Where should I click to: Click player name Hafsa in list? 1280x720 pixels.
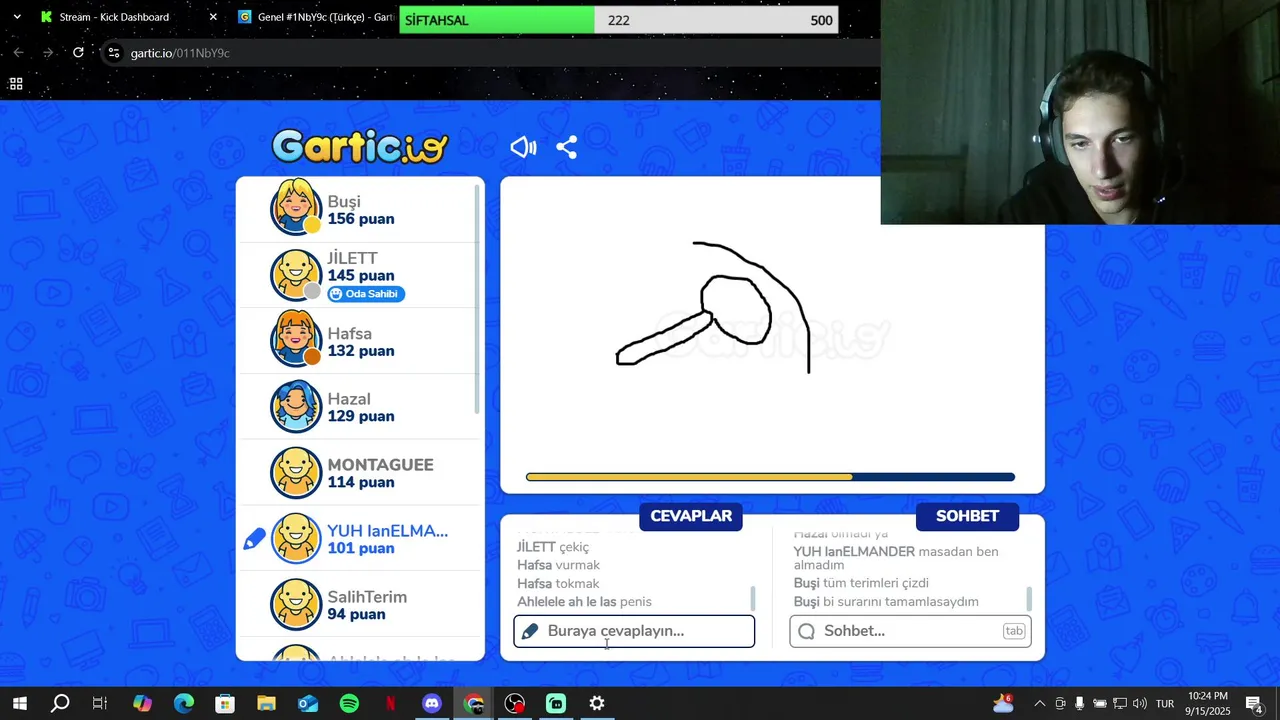pyautogui.click(x=349, y=333)
